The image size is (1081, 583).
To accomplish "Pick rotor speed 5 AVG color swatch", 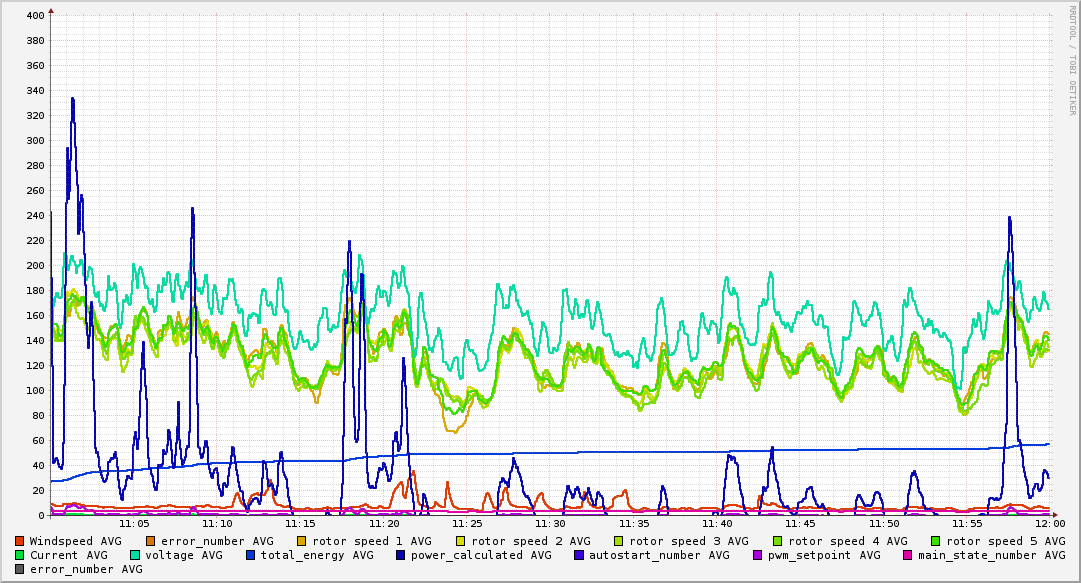I will pyautogui.click(x=936, y=542).
